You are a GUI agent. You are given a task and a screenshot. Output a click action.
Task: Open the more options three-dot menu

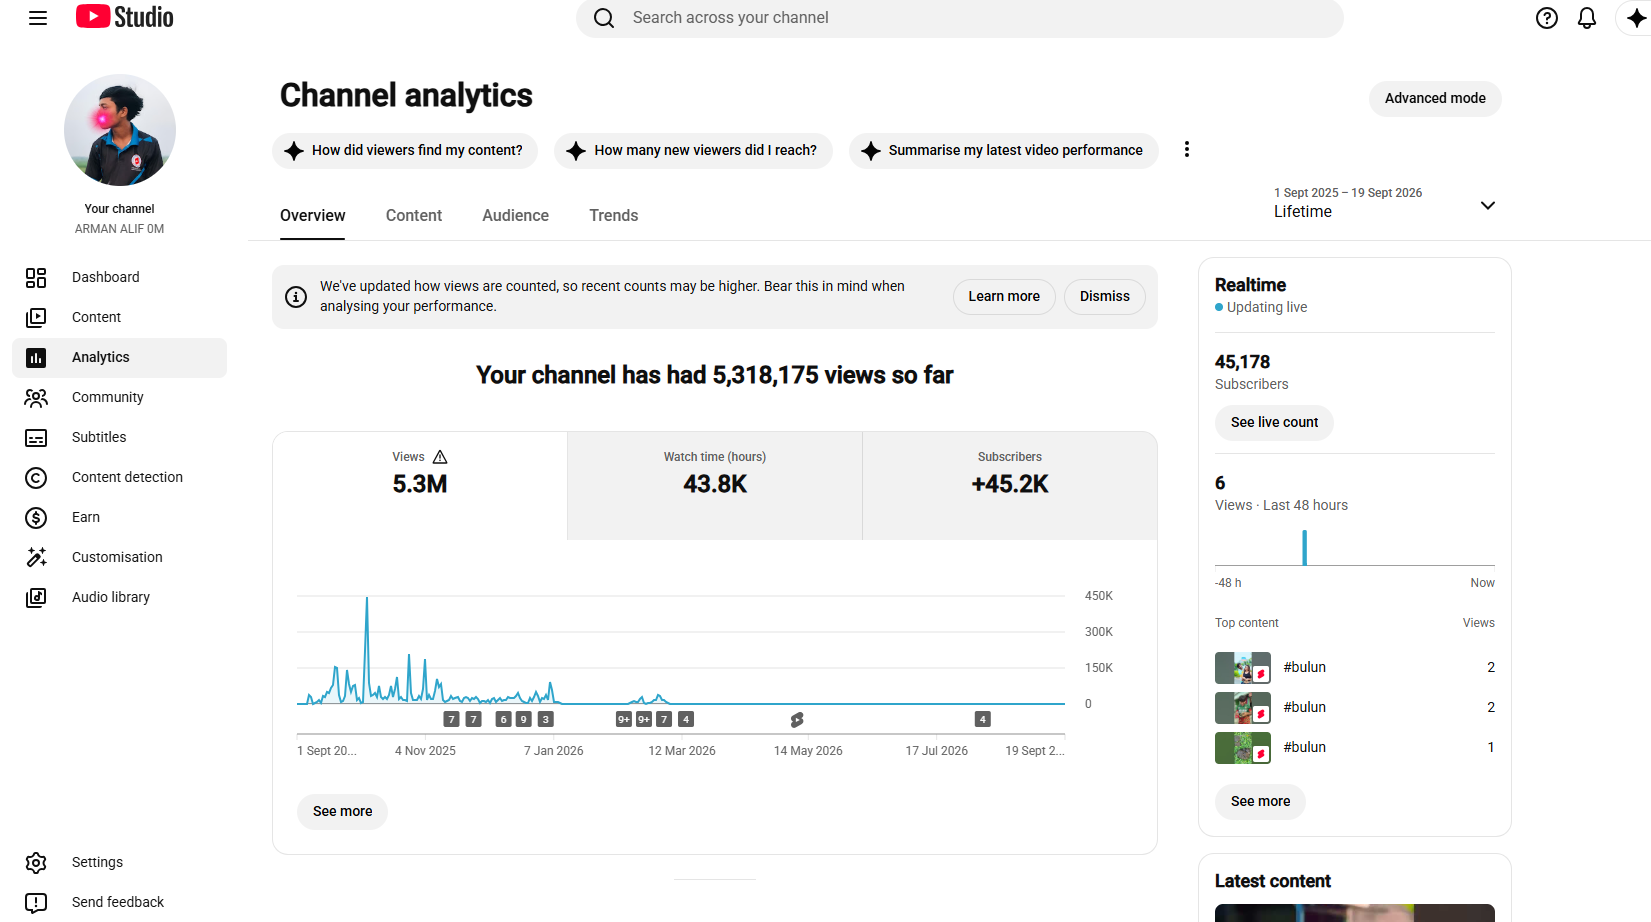[x=1187, y=150]
